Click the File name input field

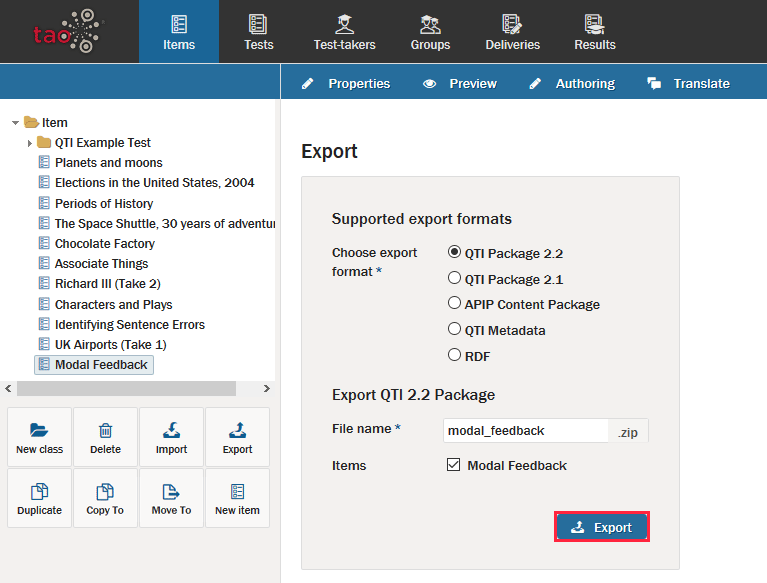[x=526, y=431]
